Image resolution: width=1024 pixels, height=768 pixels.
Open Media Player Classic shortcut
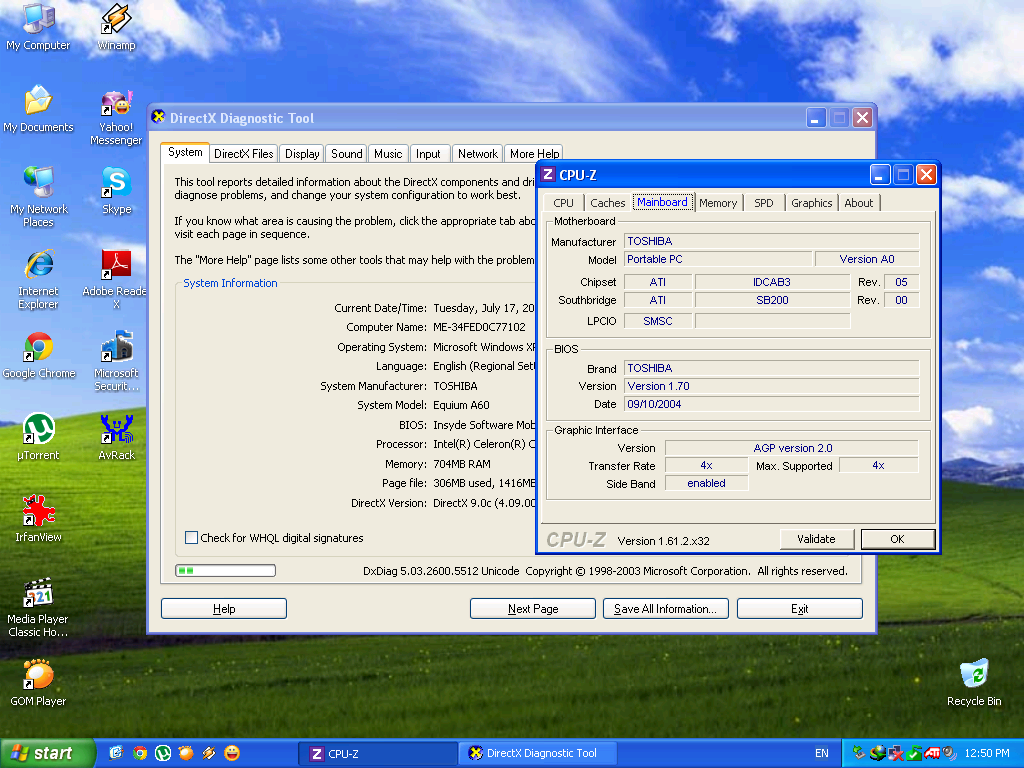point(38,607)
